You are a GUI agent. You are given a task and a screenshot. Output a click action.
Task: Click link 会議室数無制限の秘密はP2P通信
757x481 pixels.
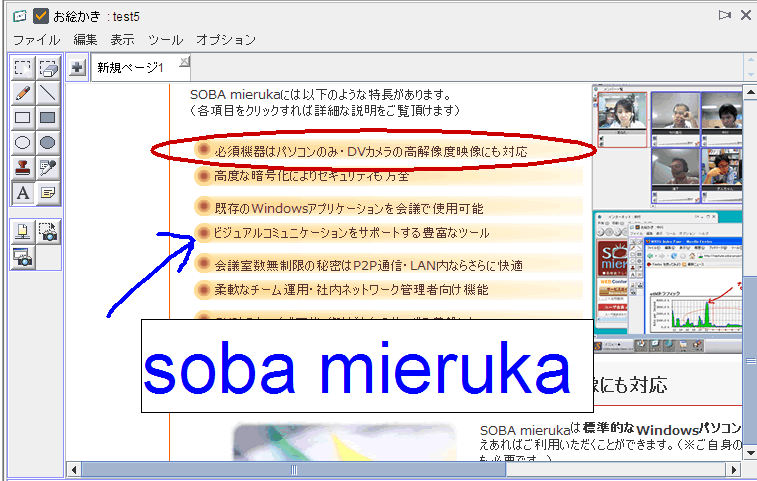click(368, 266)
